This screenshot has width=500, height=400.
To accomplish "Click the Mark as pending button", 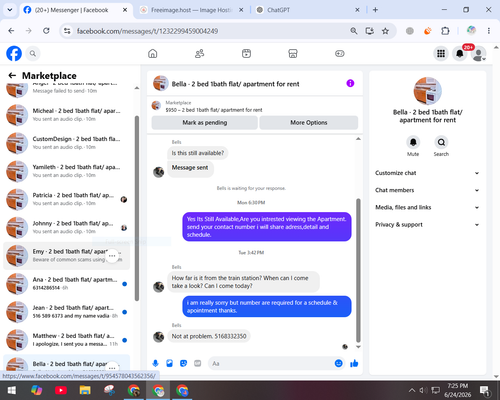I will pyautogui.click(x=204, y=123).
